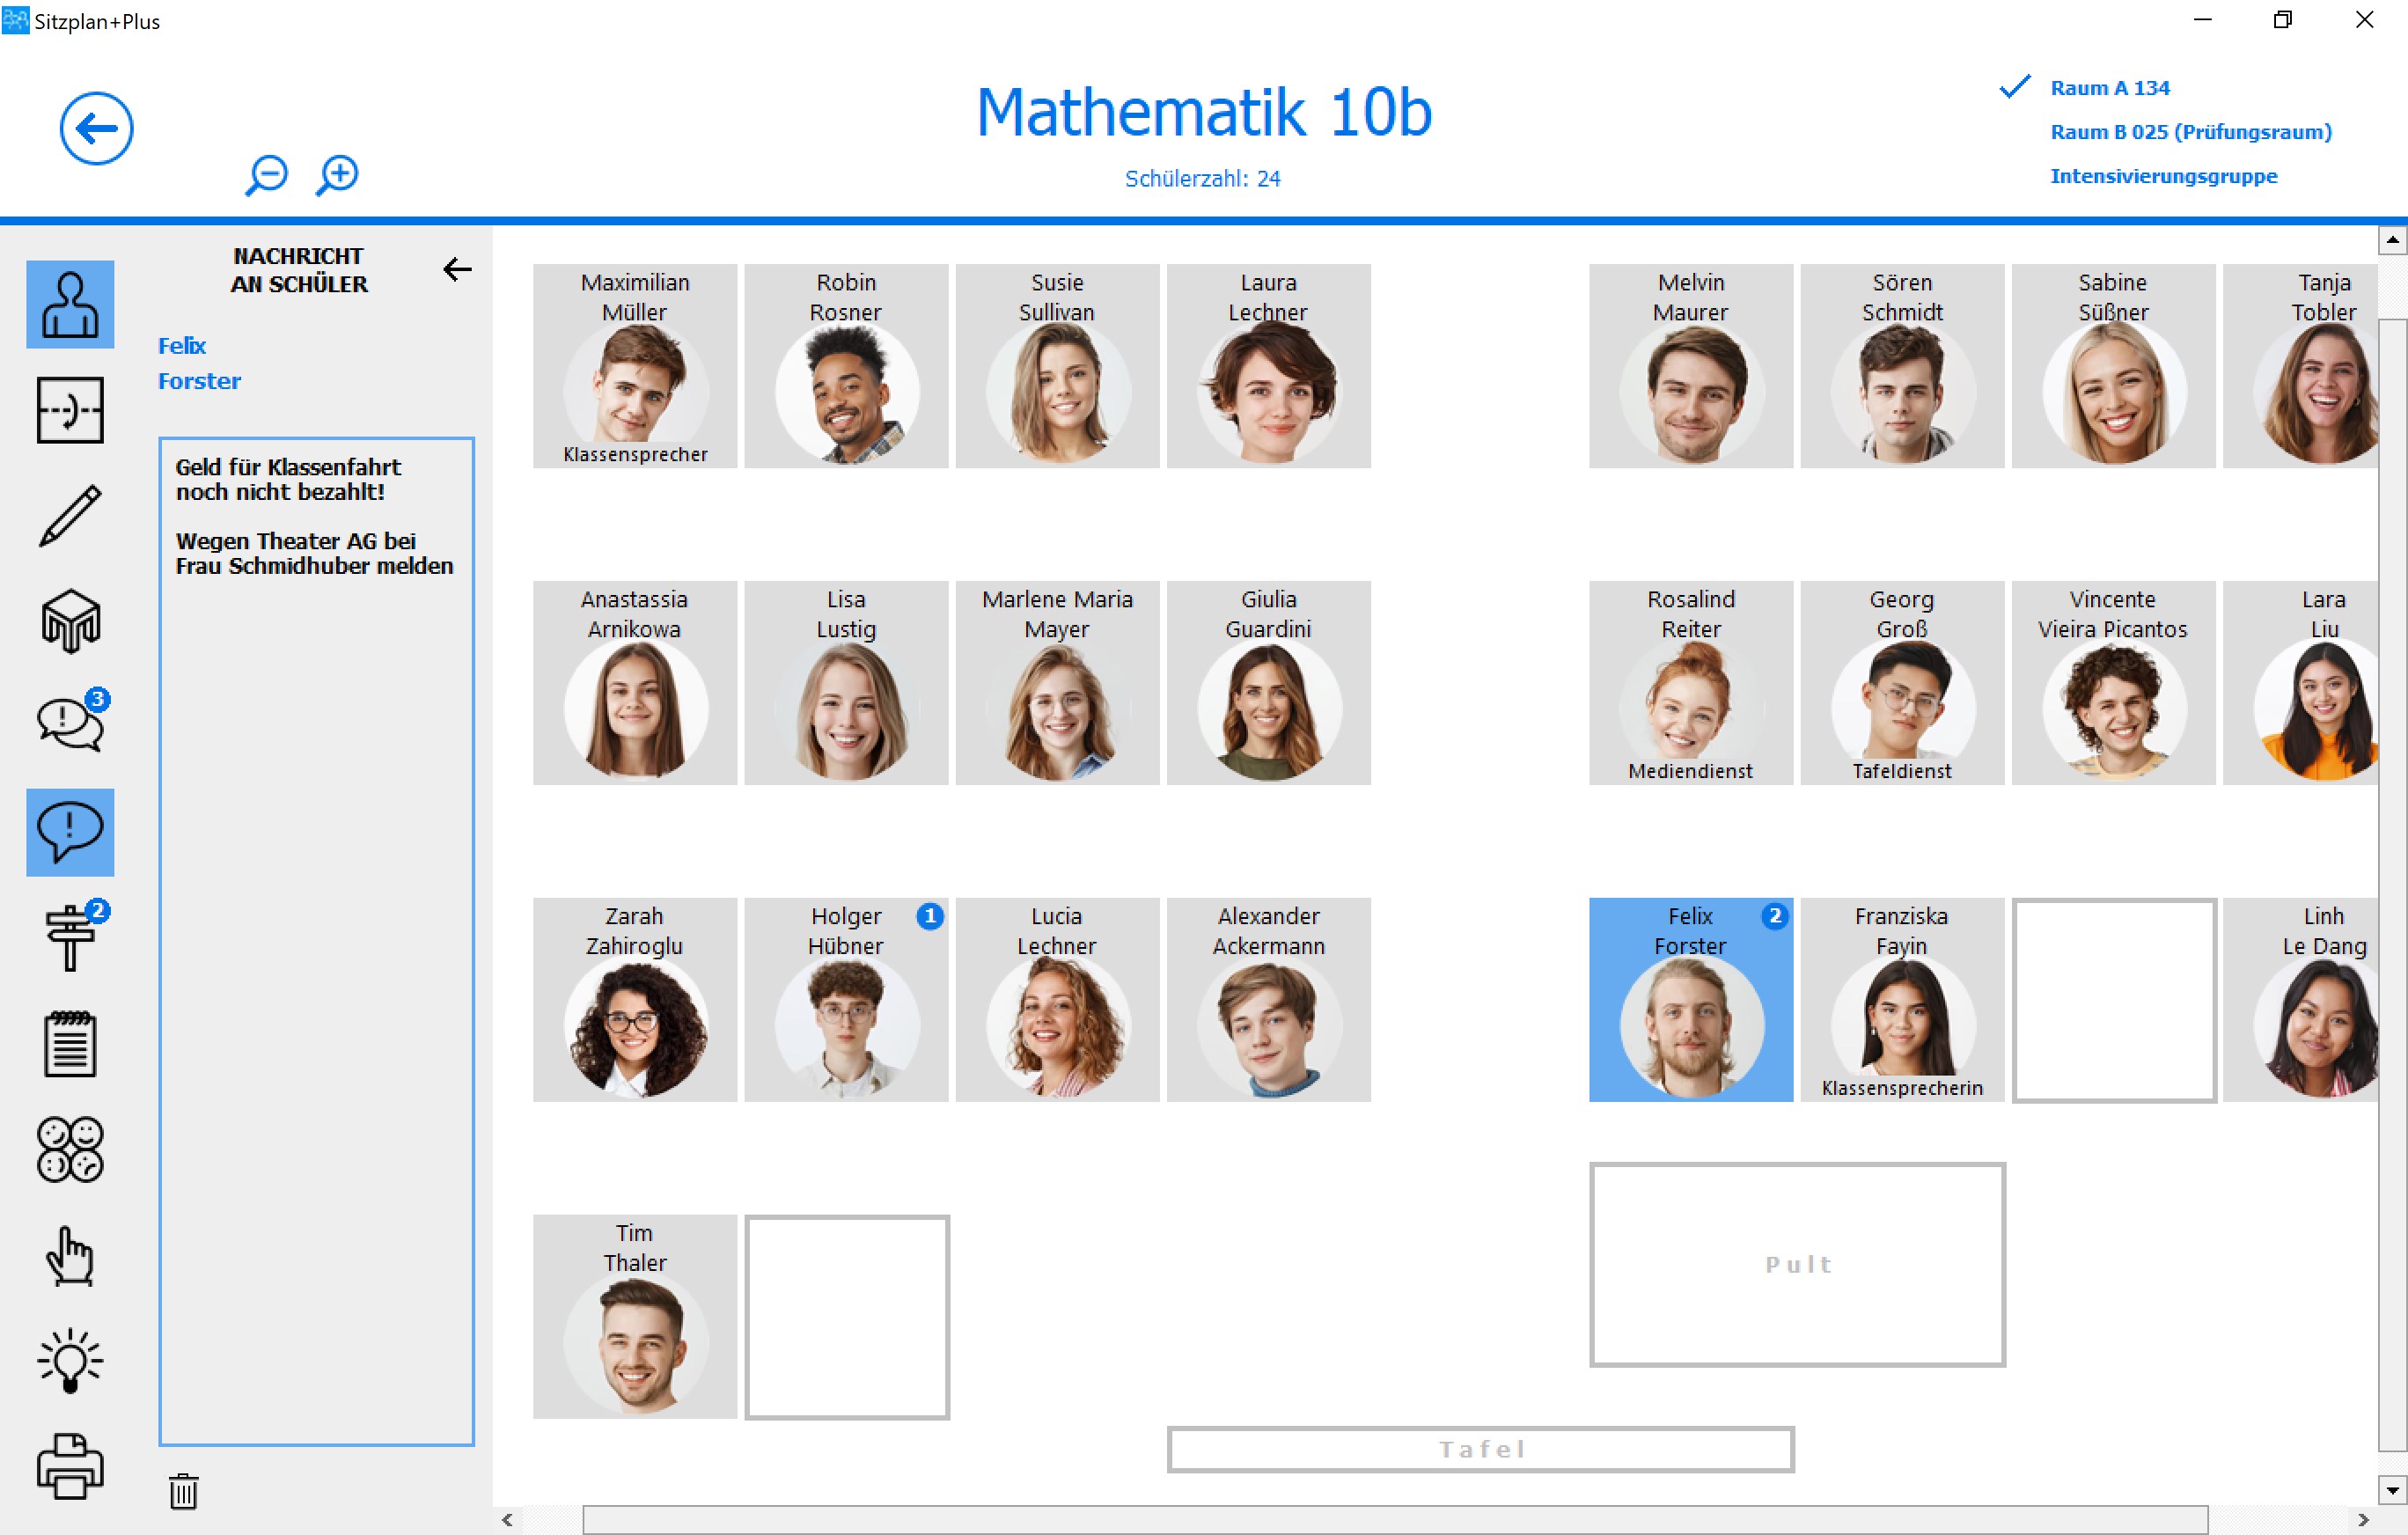This screenshot has width=2408, height=1535.
Task: Zoom out with the minus magnifier
Action: point(266,175)
